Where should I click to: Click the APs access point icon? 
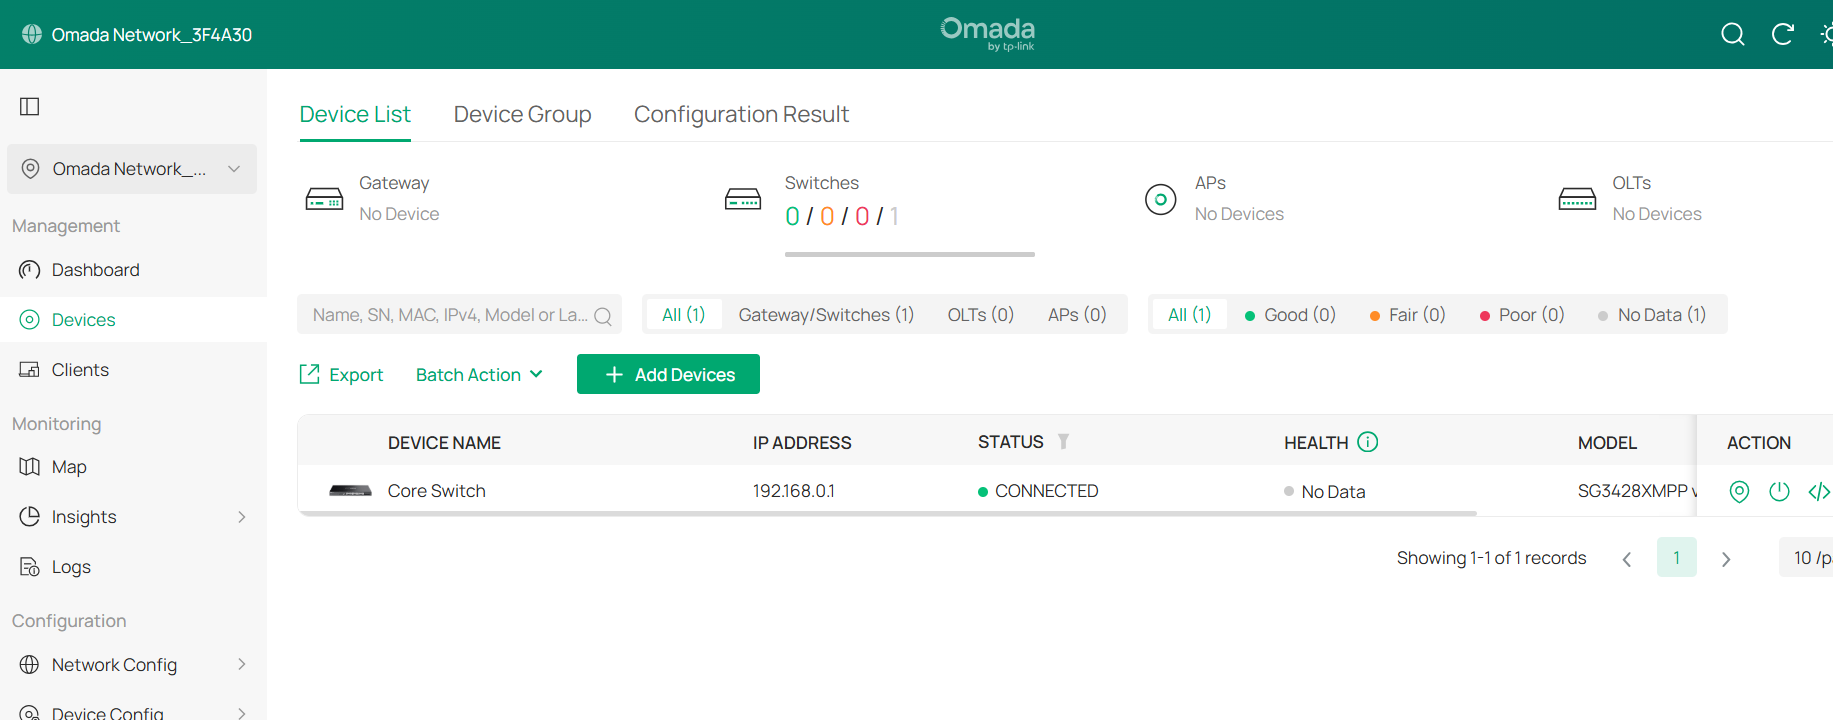1161,199
